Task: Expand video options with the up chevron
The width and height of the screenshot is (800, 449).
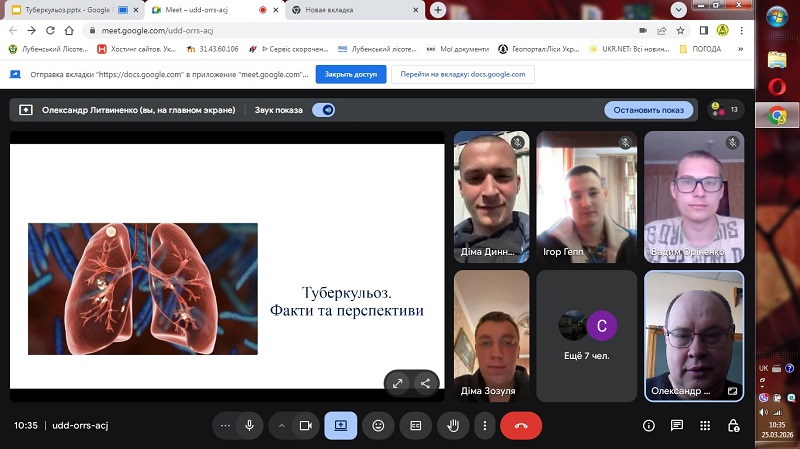Action: [x=282, y=425]
